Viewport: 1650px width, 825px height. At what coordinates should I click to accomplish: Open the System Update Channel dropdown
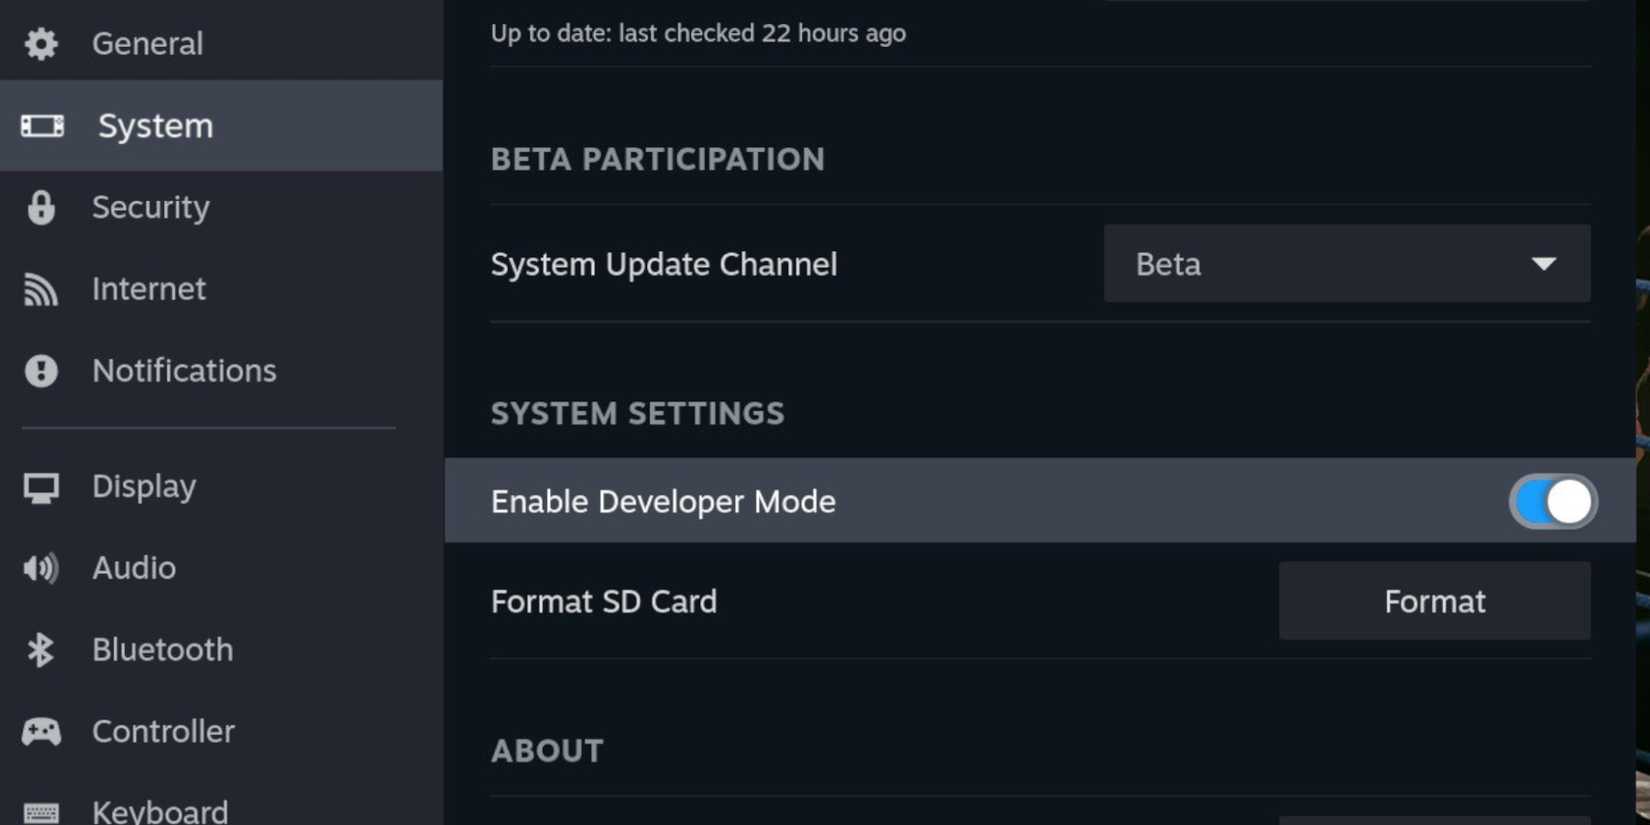1346,263
